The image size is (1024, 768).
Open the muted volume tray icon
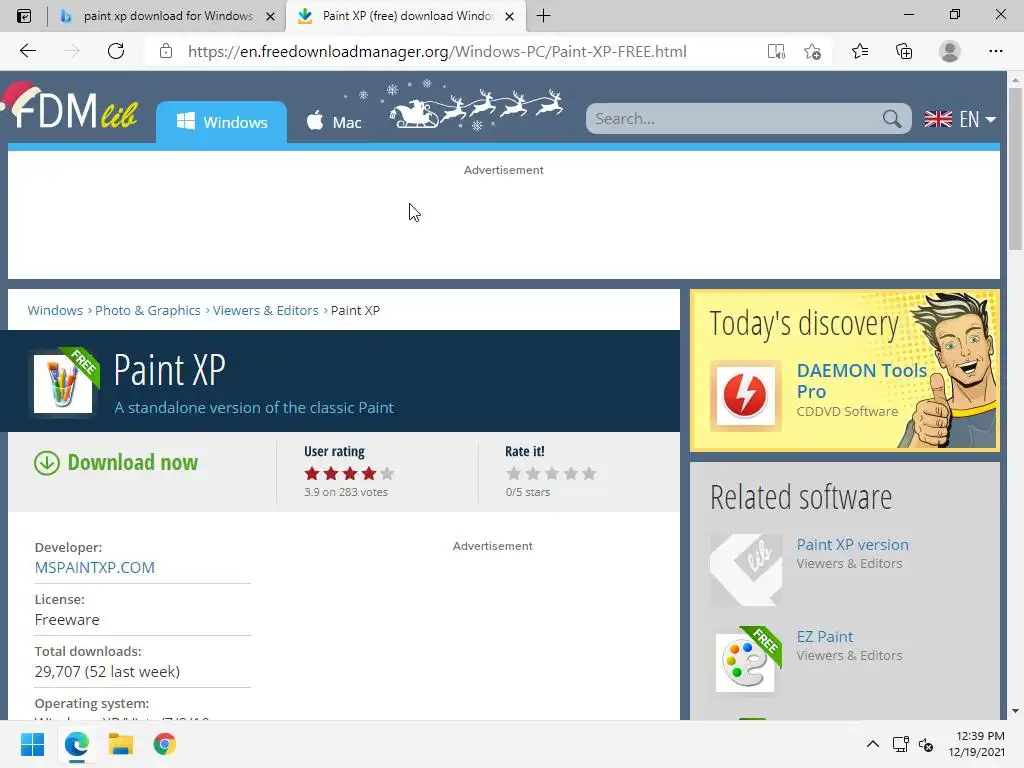pyautogui.click(x=925, y=744)
